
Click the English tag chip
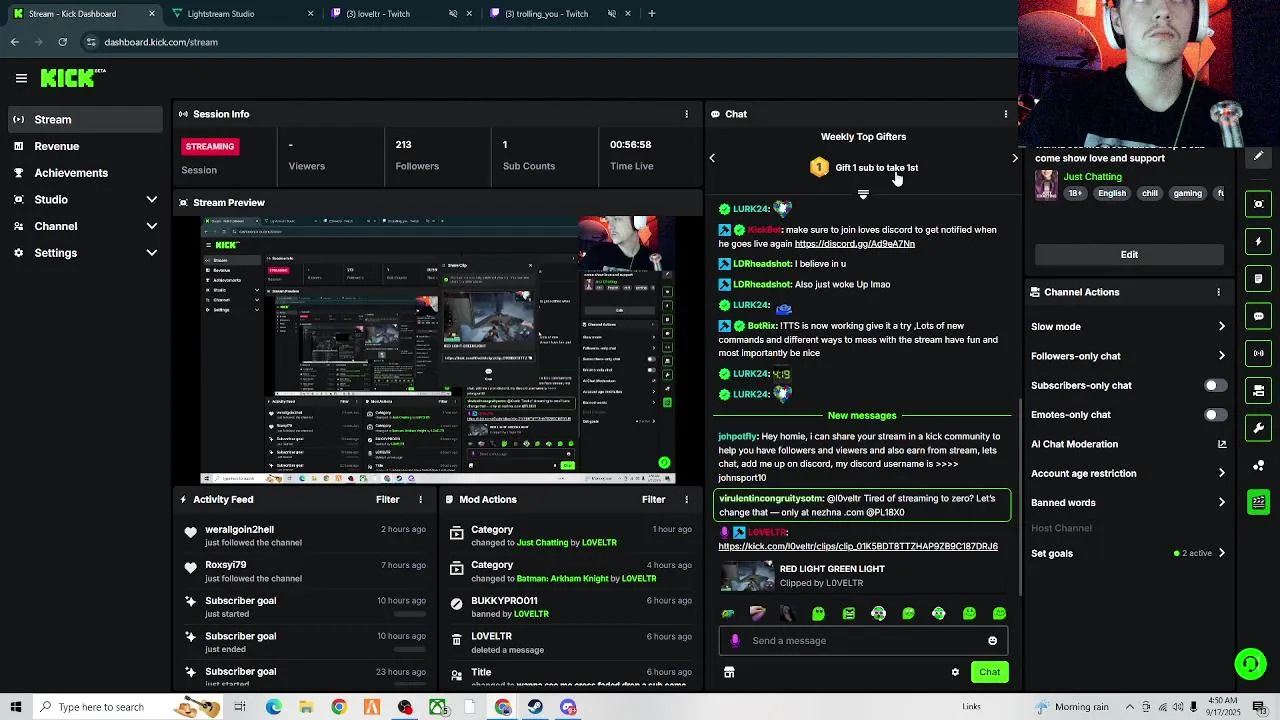pyautogui.click(x=1112, y=193)
